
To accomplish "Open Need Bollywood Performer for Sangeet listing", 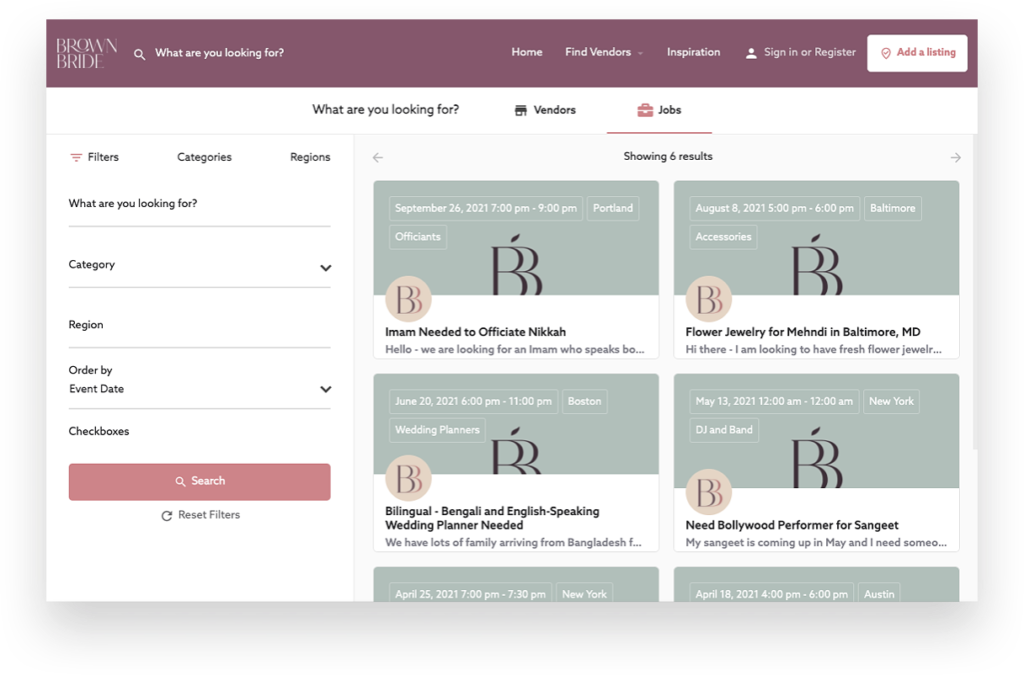I will [x=792, y=526].
